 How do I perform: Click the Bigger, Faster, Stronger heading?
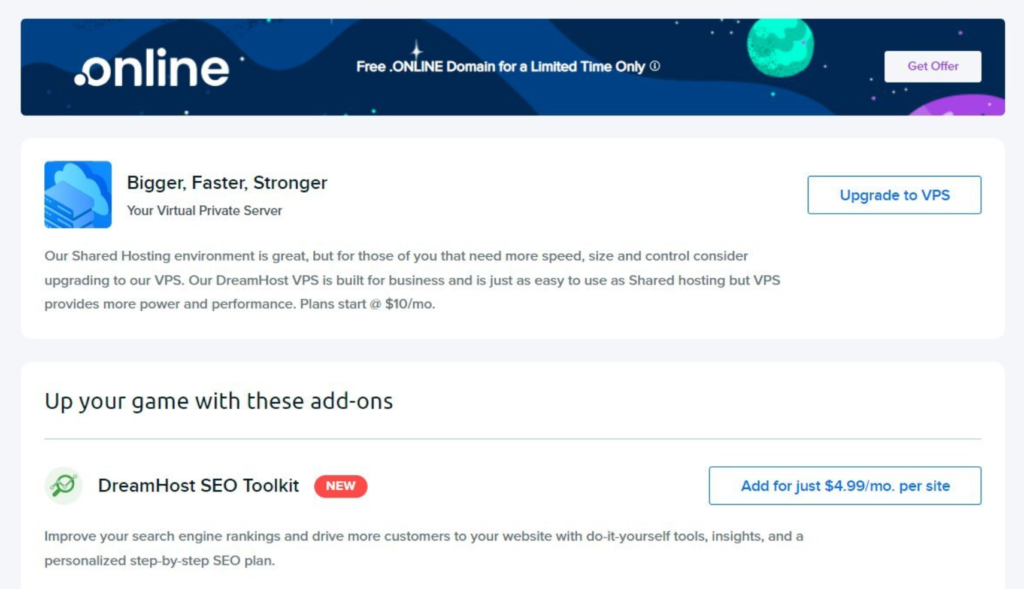[x=227, y=183]
